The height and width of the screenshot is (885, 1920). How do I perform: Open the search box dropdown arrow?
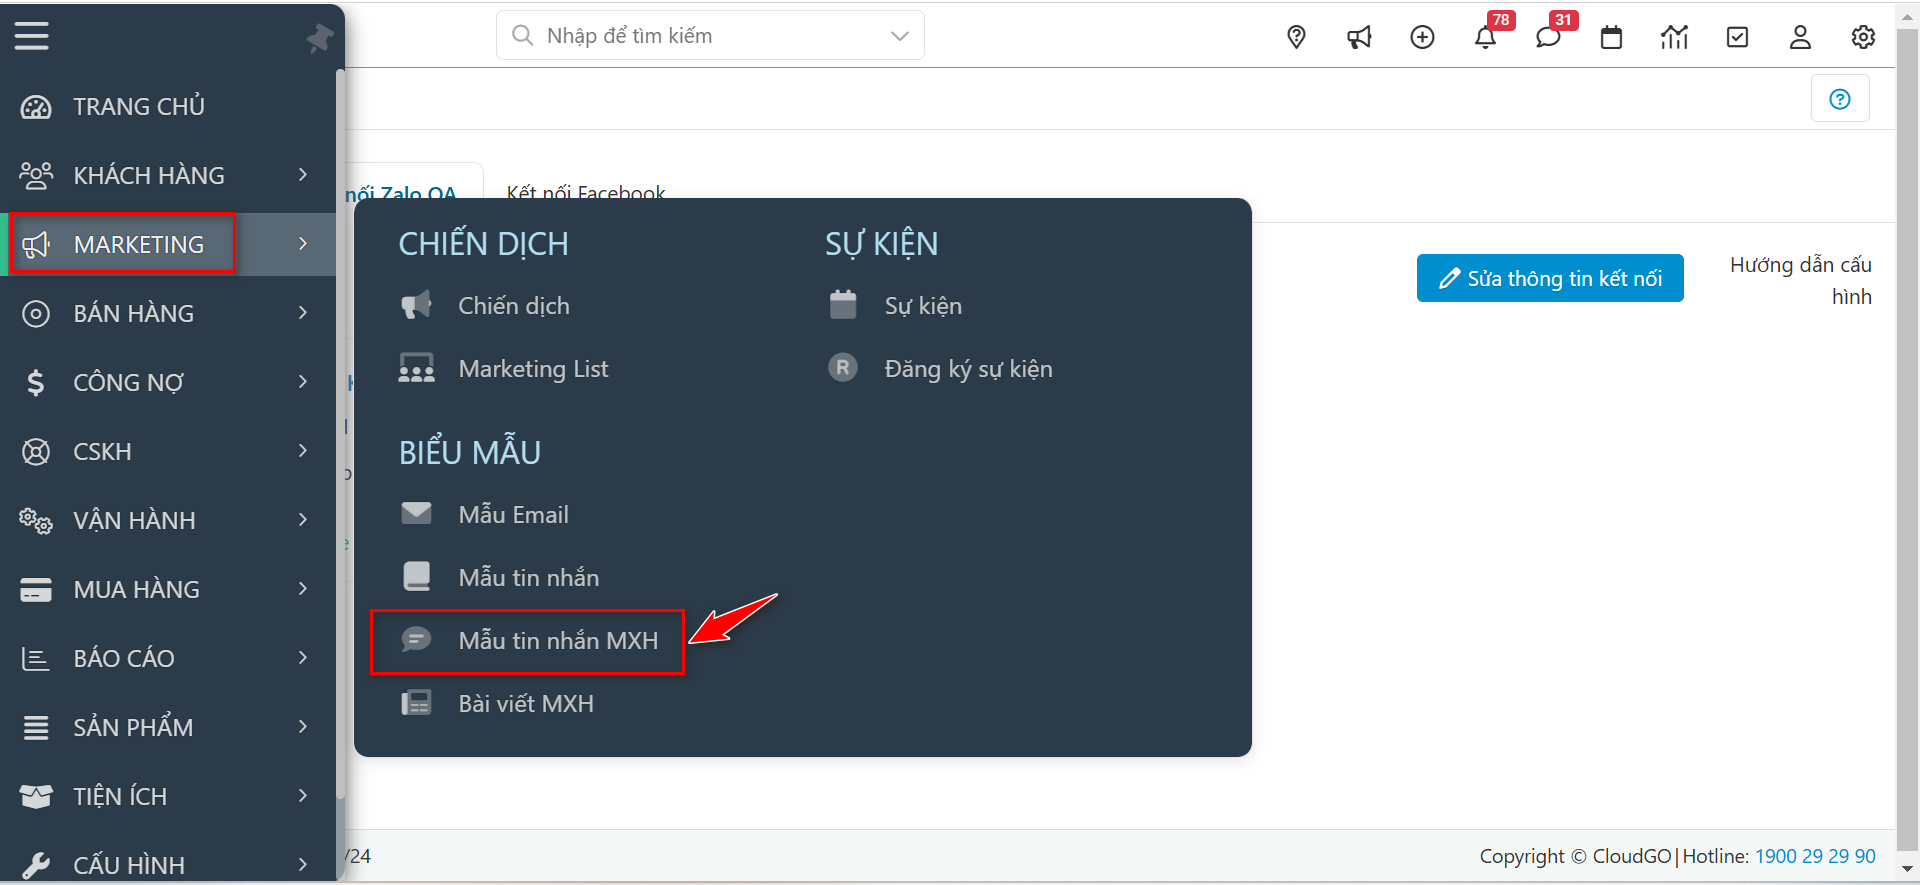pyautogui.click(x=899, y=36)
